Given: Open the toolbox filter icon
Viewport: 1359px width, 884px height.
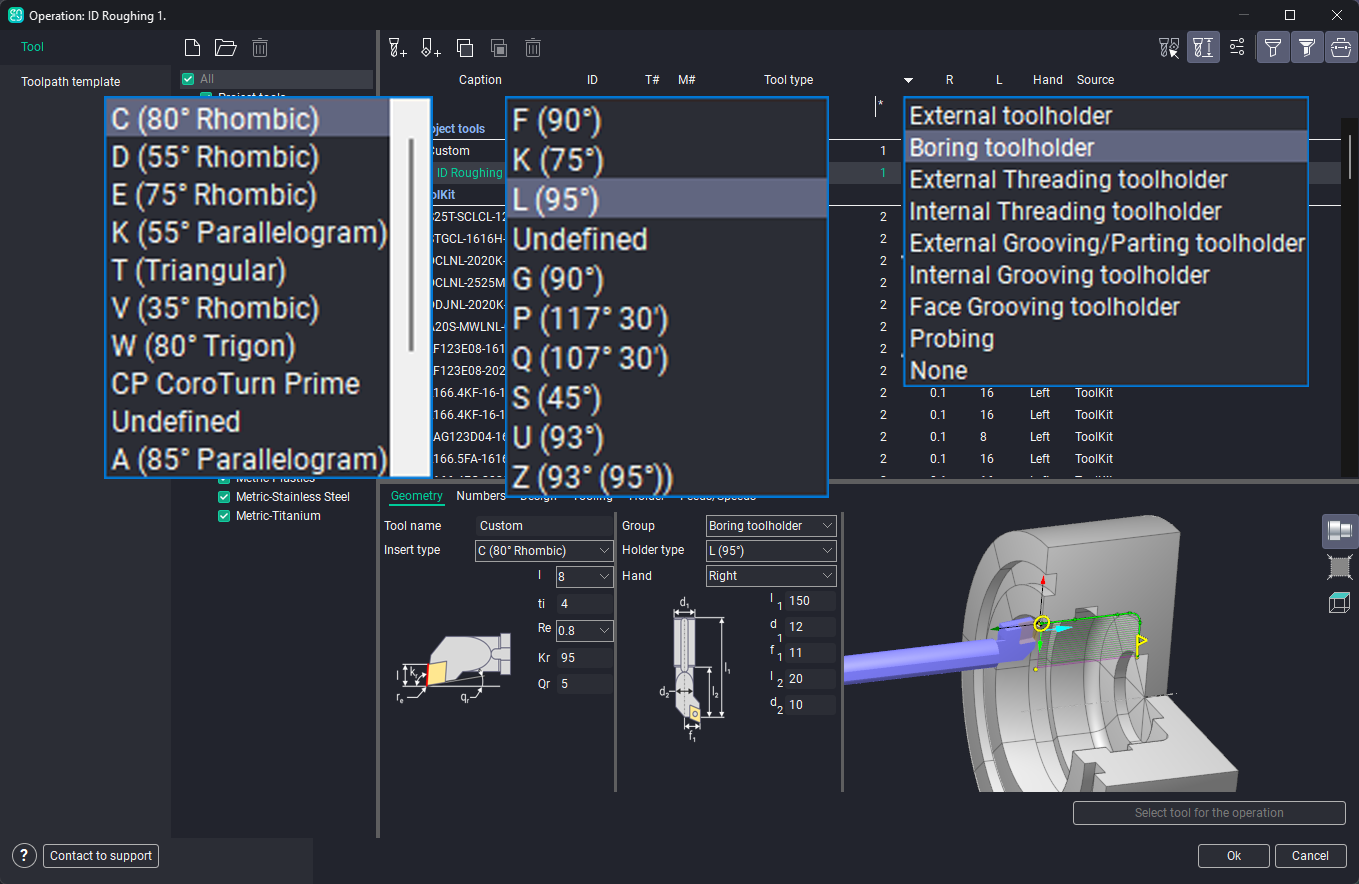Looking at the screenshot, I should coord(1340,47).
